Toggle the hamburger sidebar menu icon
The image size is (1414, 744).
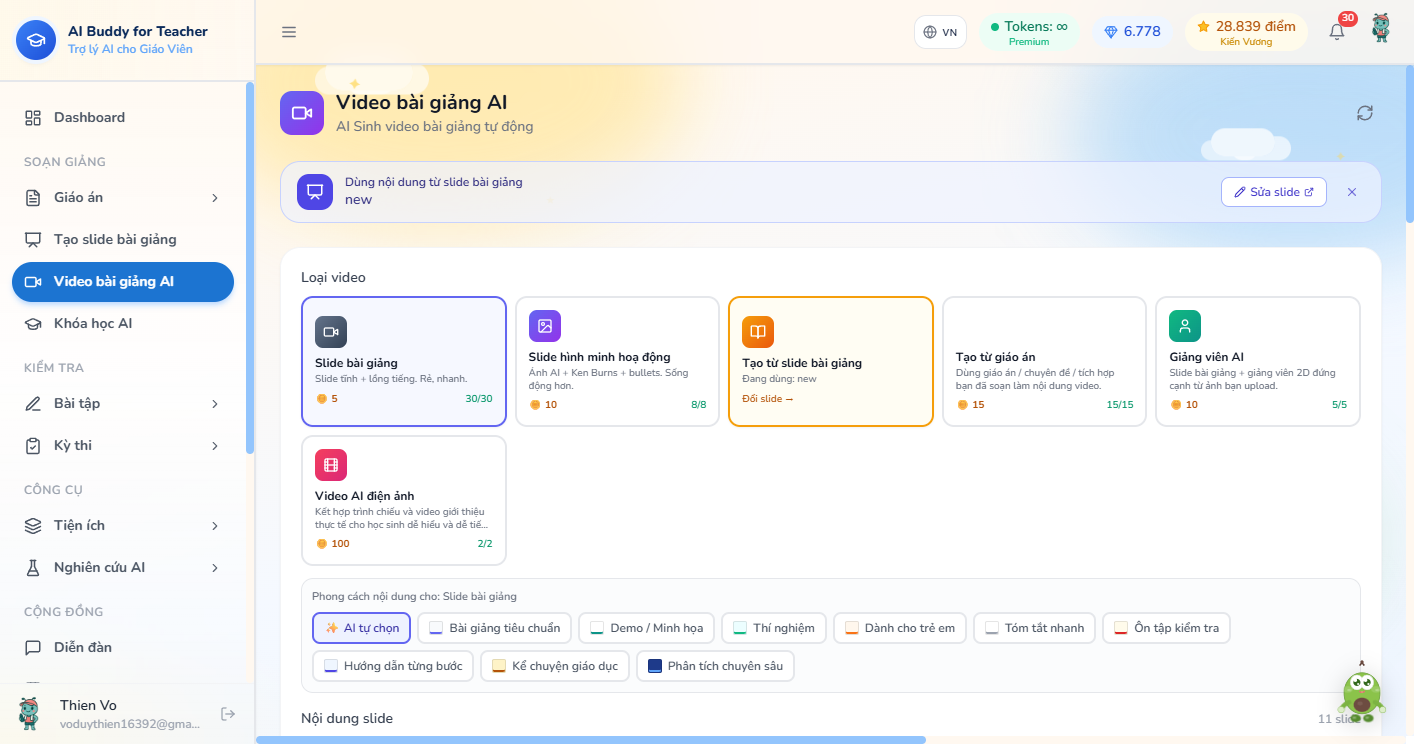click(x=289, y=32)
